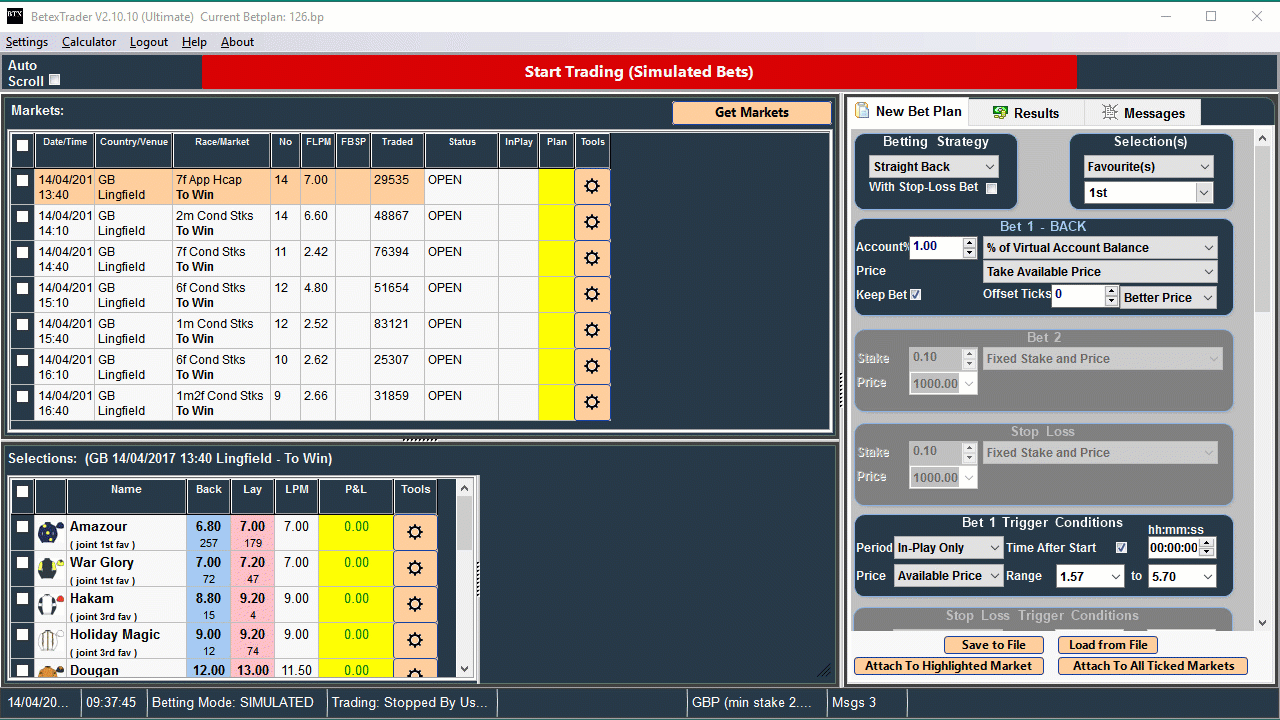Image resolution: width=1280 pixels, height=720 pixels.
Task: Toggle the Auto Scroll checkbox
Action: tap(55, 80)
